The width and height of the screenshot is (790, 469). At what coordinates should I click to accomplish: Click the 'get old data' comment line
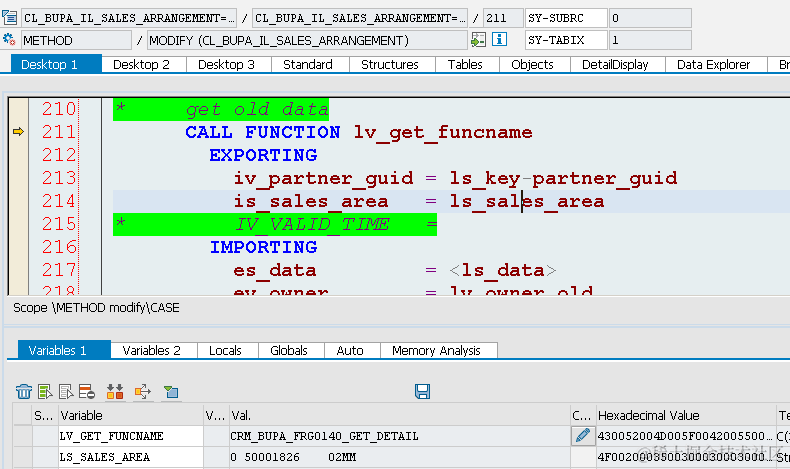[221, 109]
